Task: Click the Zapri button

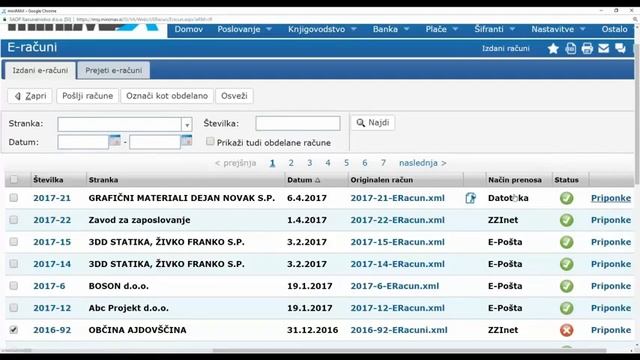Action: click(30, 96)
